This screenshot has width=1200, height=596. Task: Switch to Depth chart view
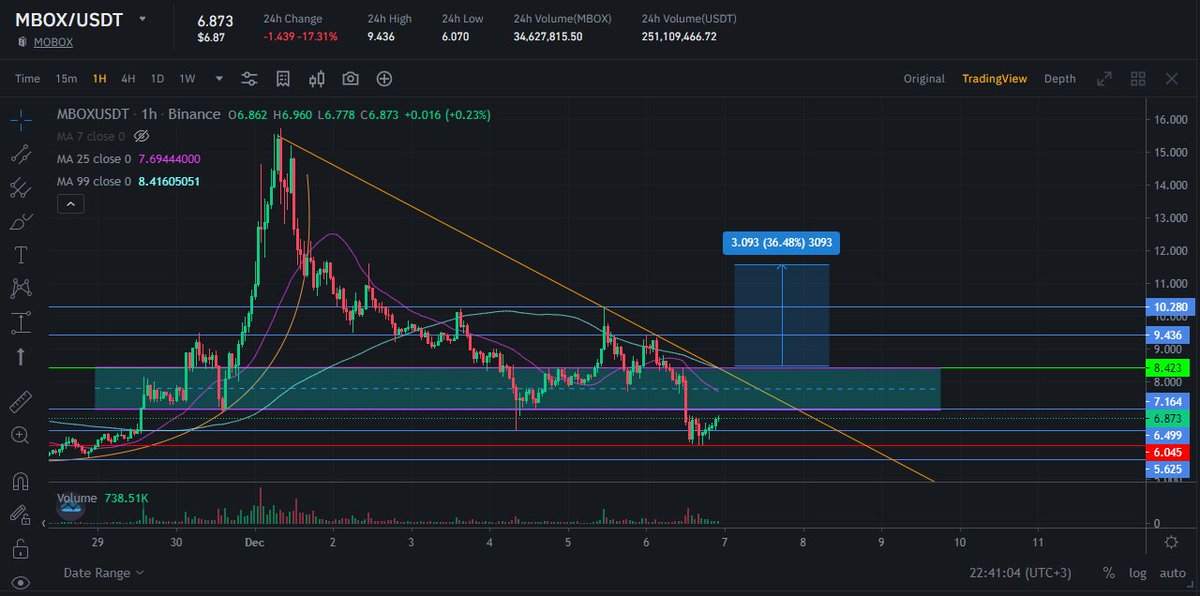1060,78
